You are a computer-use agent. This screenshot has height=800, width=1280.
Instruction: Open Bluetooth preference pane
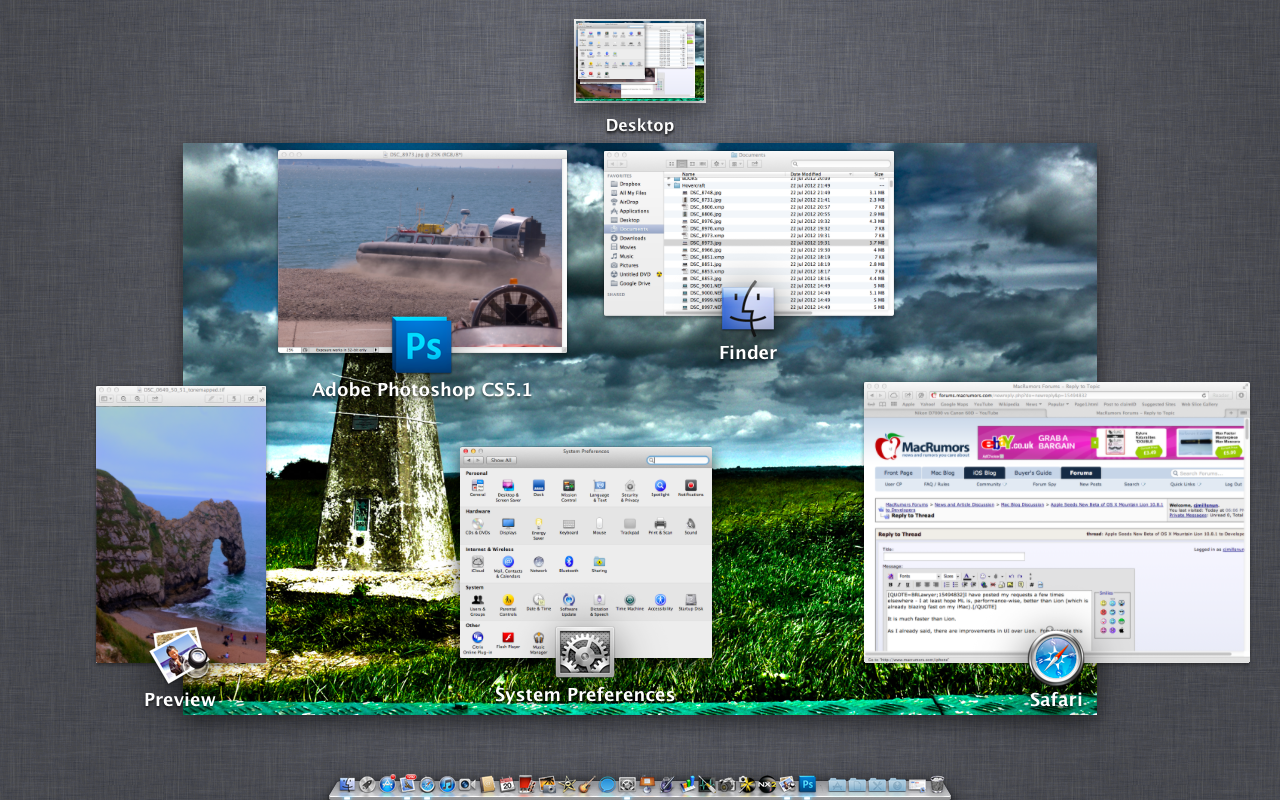[x=569, y=565]
